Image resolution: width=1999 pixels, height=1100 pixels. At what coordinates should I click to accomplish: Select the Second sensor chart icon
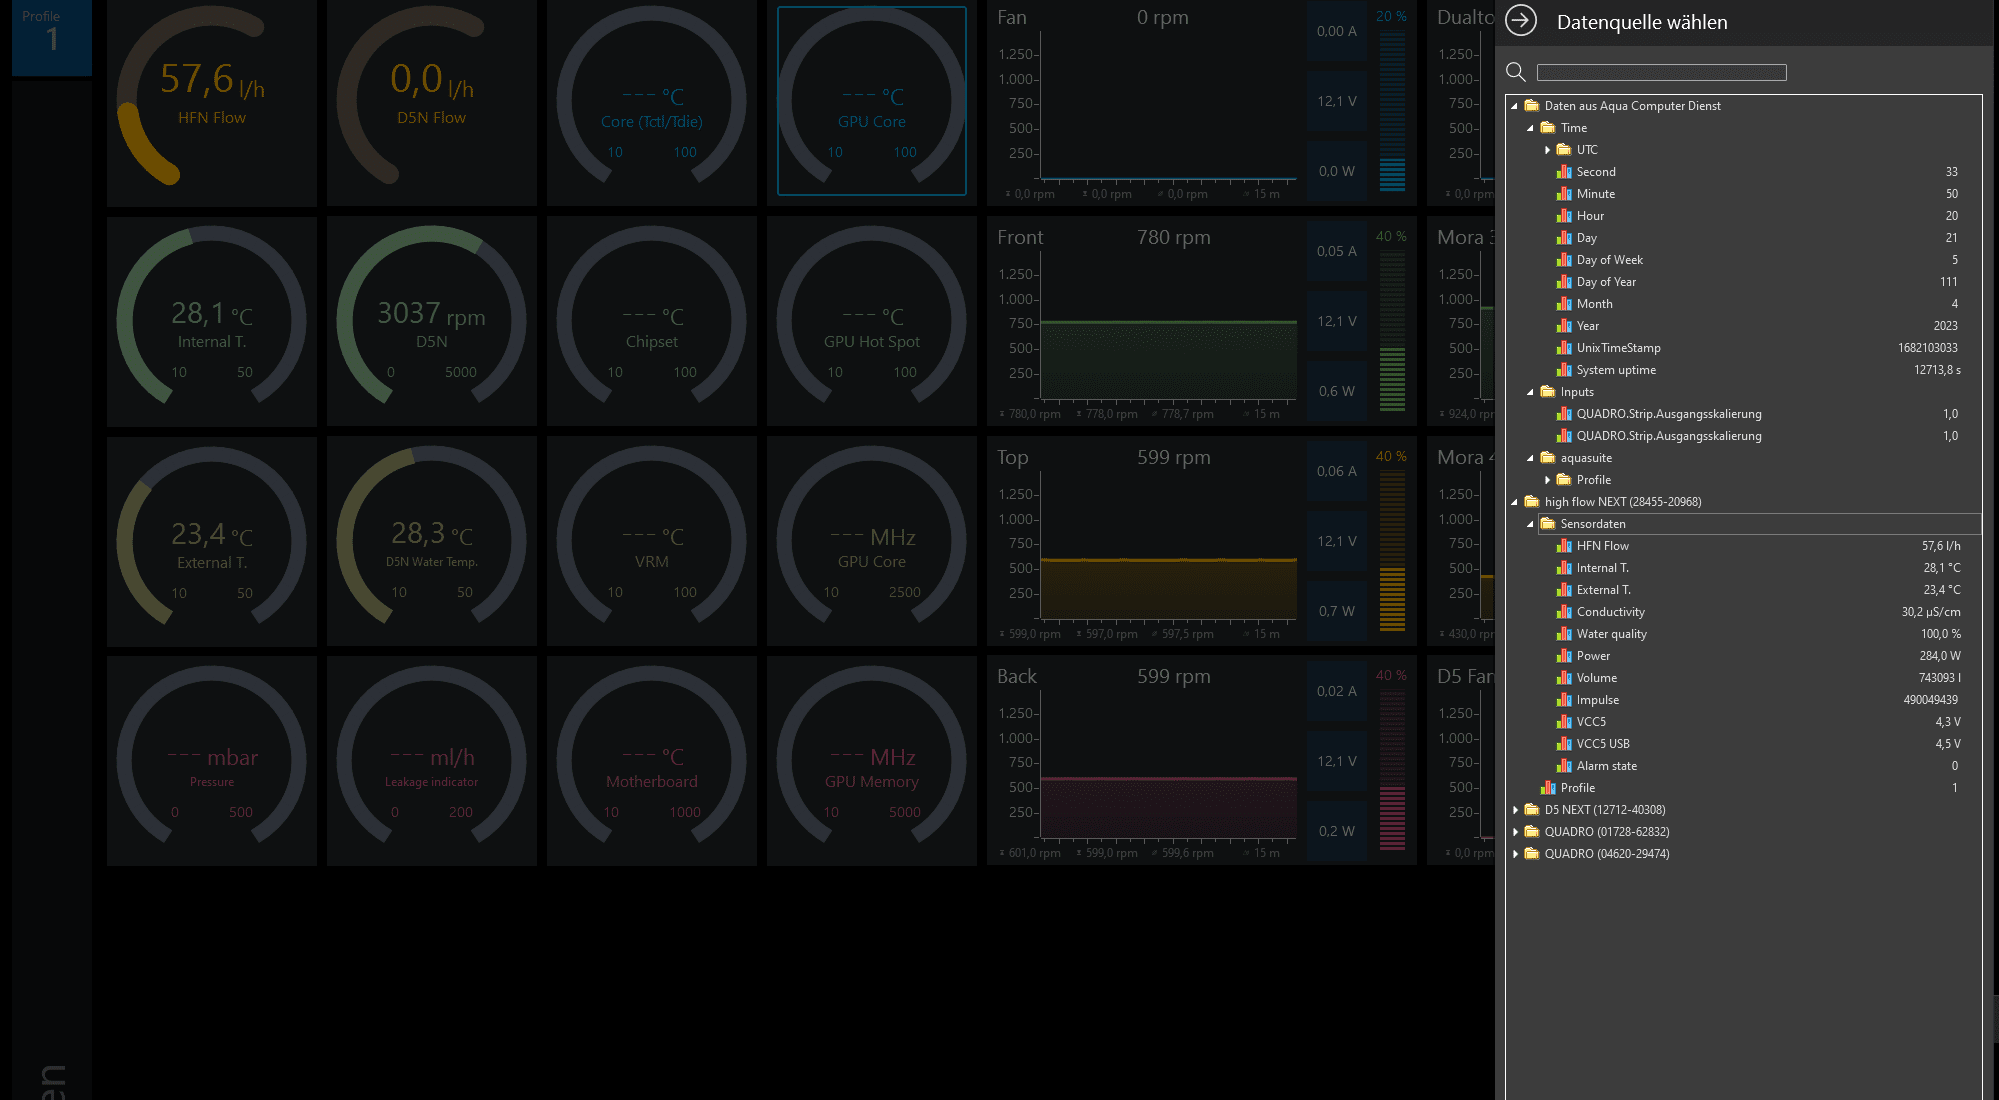tap(1564, 172)
